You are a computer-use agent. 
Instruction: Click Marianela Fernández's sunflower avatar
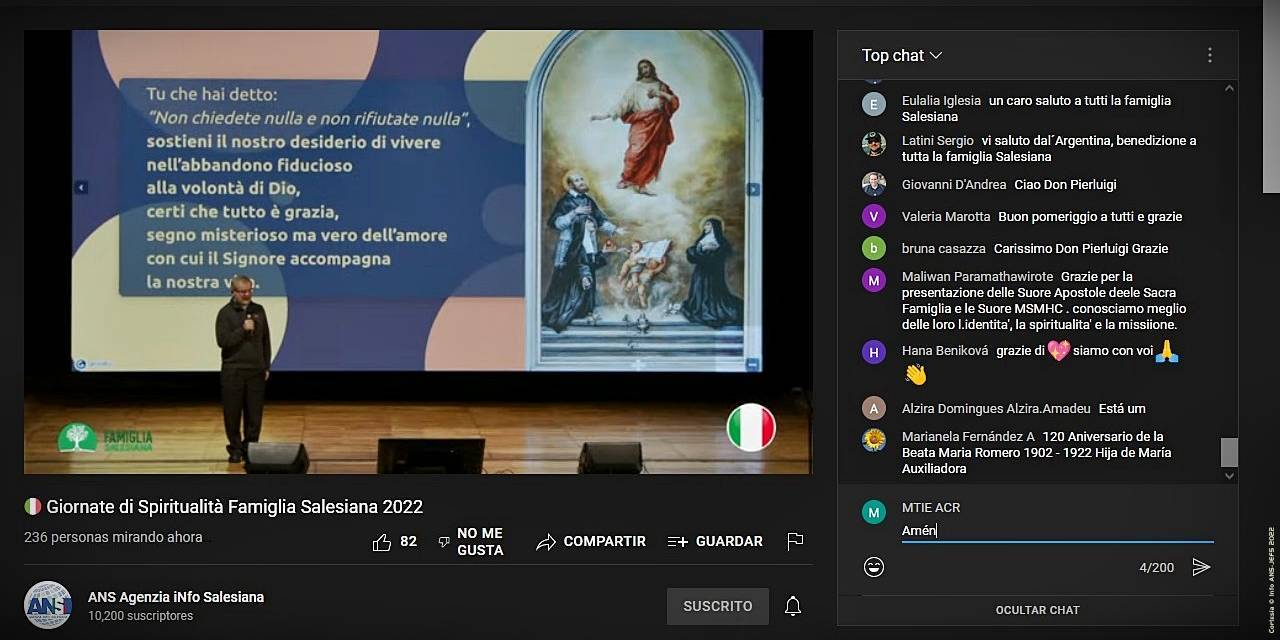pyautogui.click(x=874, y=440)
